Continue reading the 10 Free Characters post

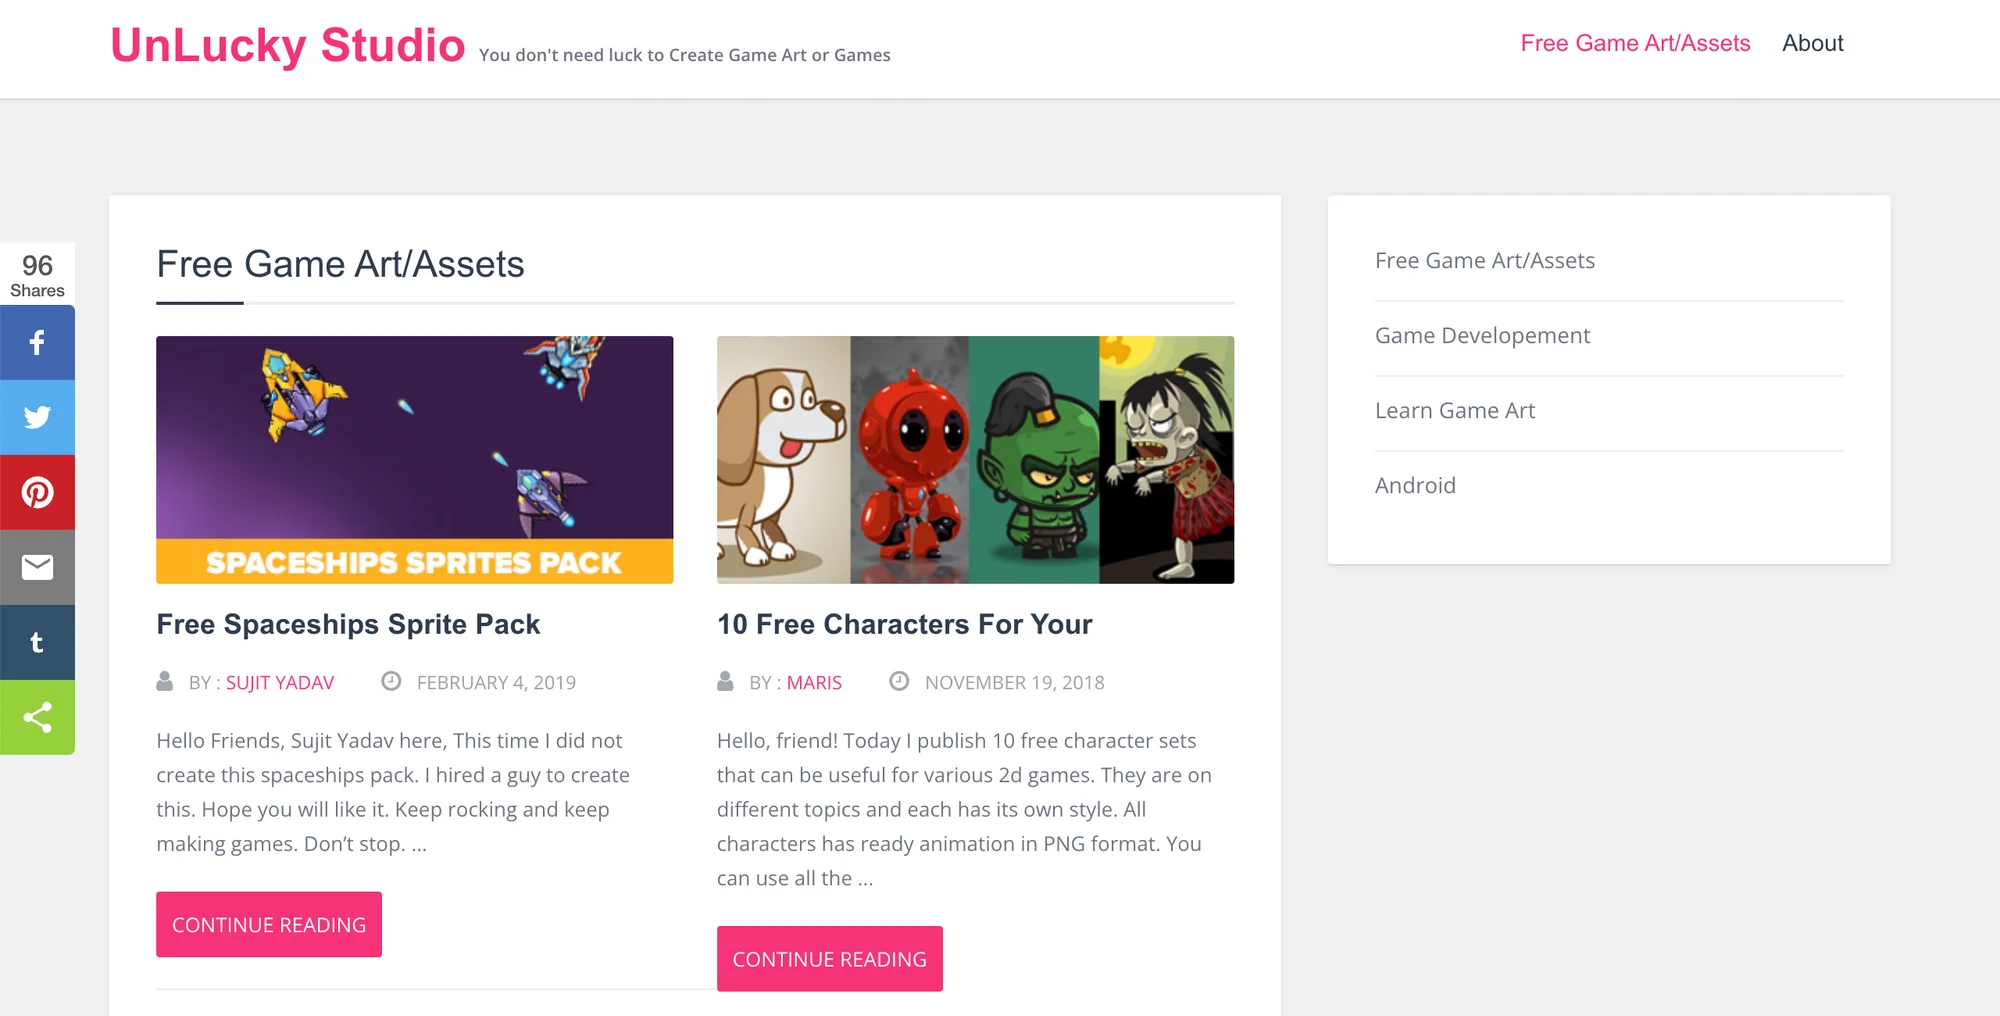pos(829,958)
